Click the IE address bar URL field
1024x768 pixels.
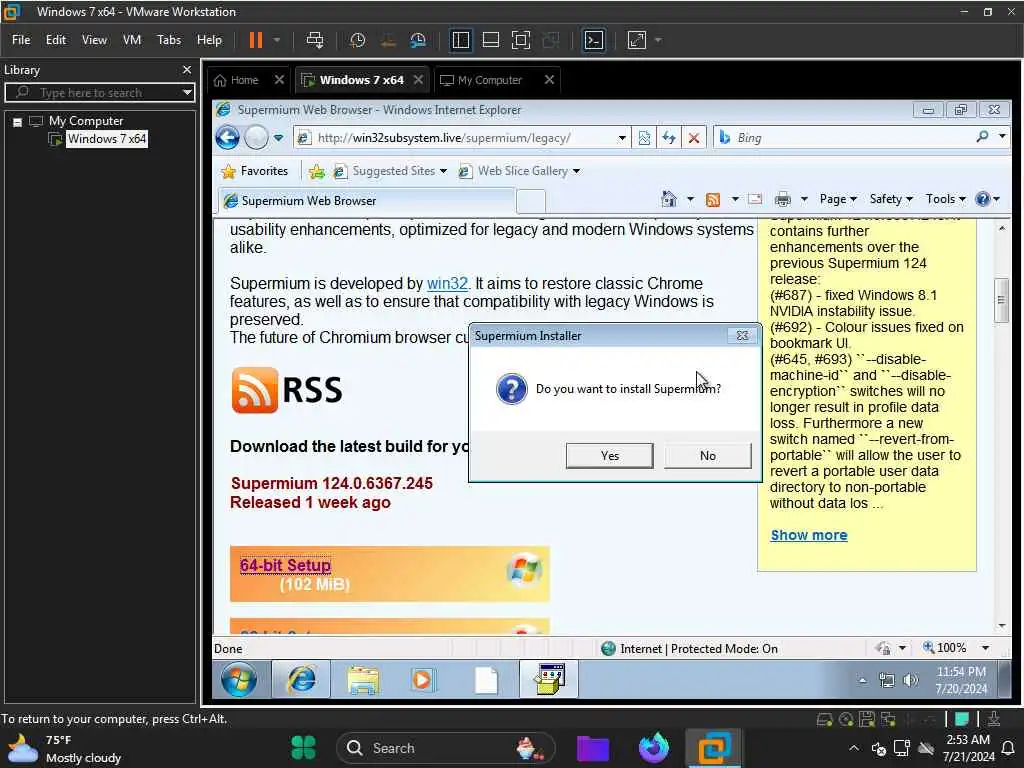pos(464,138)
